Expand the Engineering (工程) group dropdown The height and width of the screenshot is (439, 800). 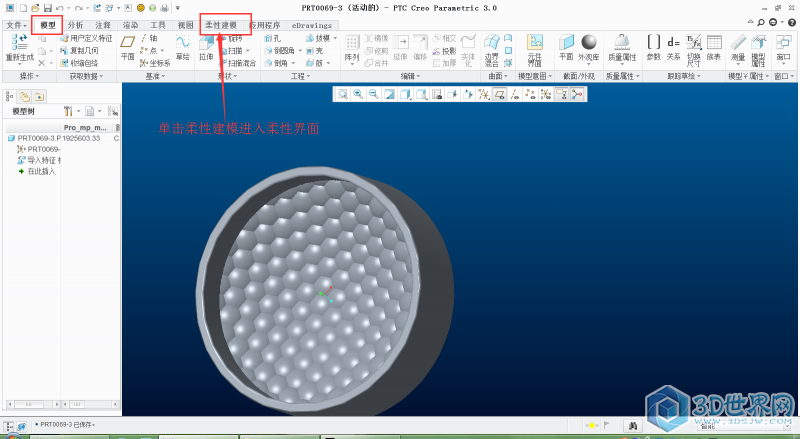pyautogui.click(x=300, y=76)
